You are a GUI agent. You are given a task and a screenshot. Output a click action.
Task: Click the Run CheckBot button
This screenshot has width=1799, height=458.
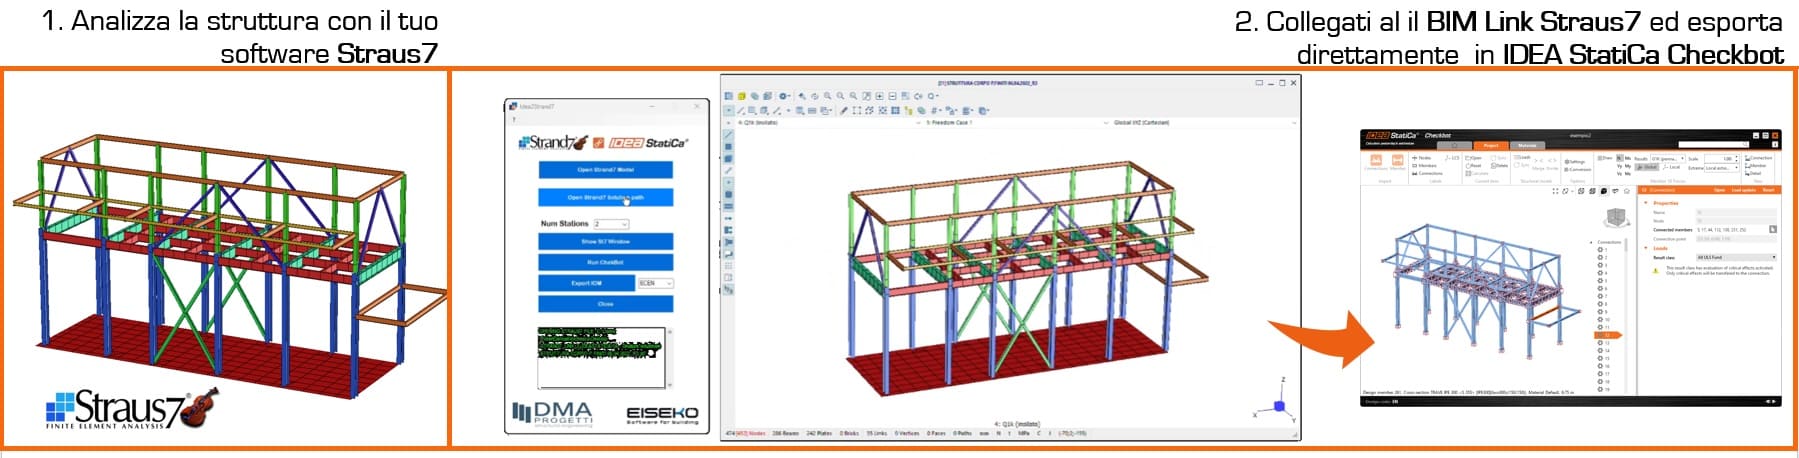tap(605, 262)
